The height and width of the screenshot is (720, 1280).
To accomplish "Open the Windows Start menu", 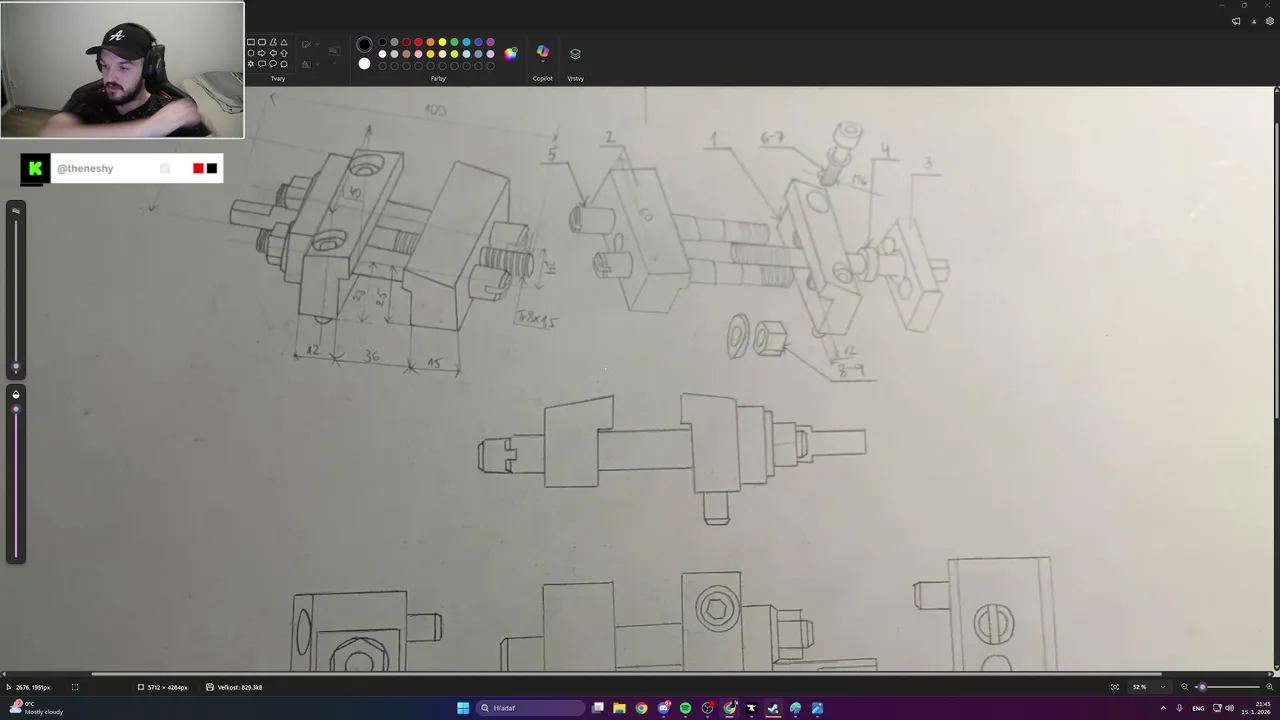I will tap(463, 708).
